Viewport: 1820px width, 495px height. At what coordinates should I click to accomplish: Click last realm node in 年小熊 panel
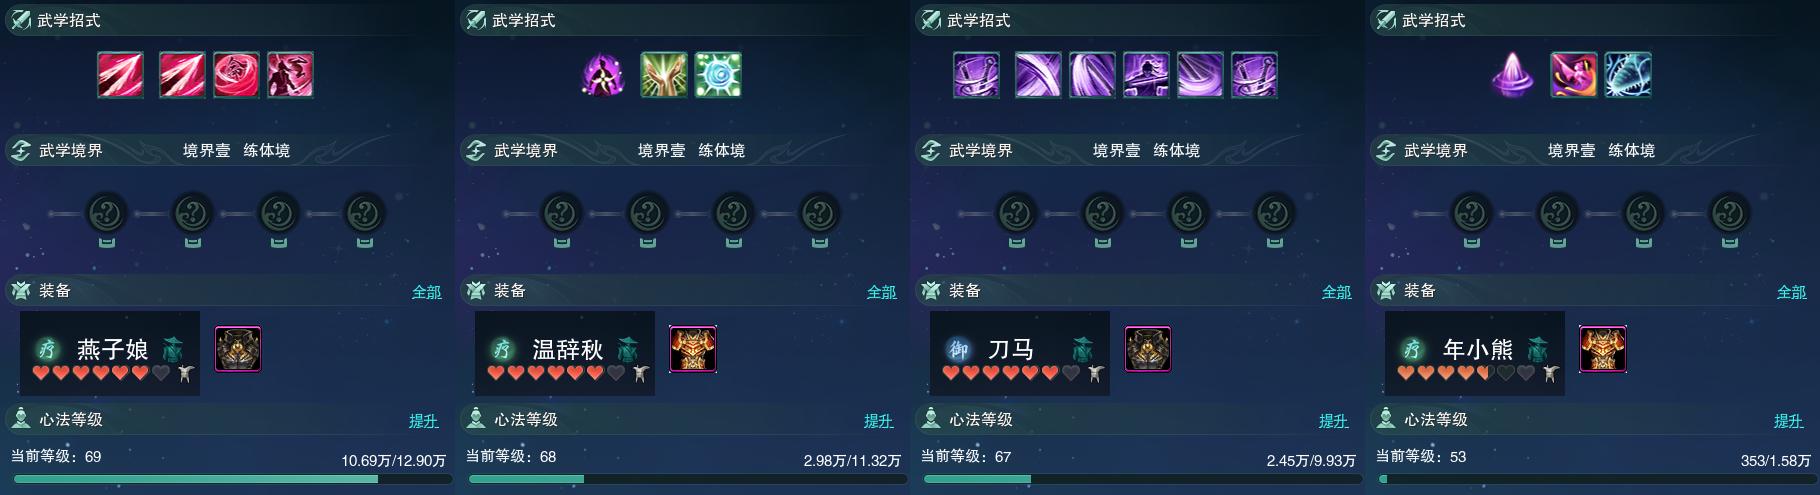point(1729,214)
